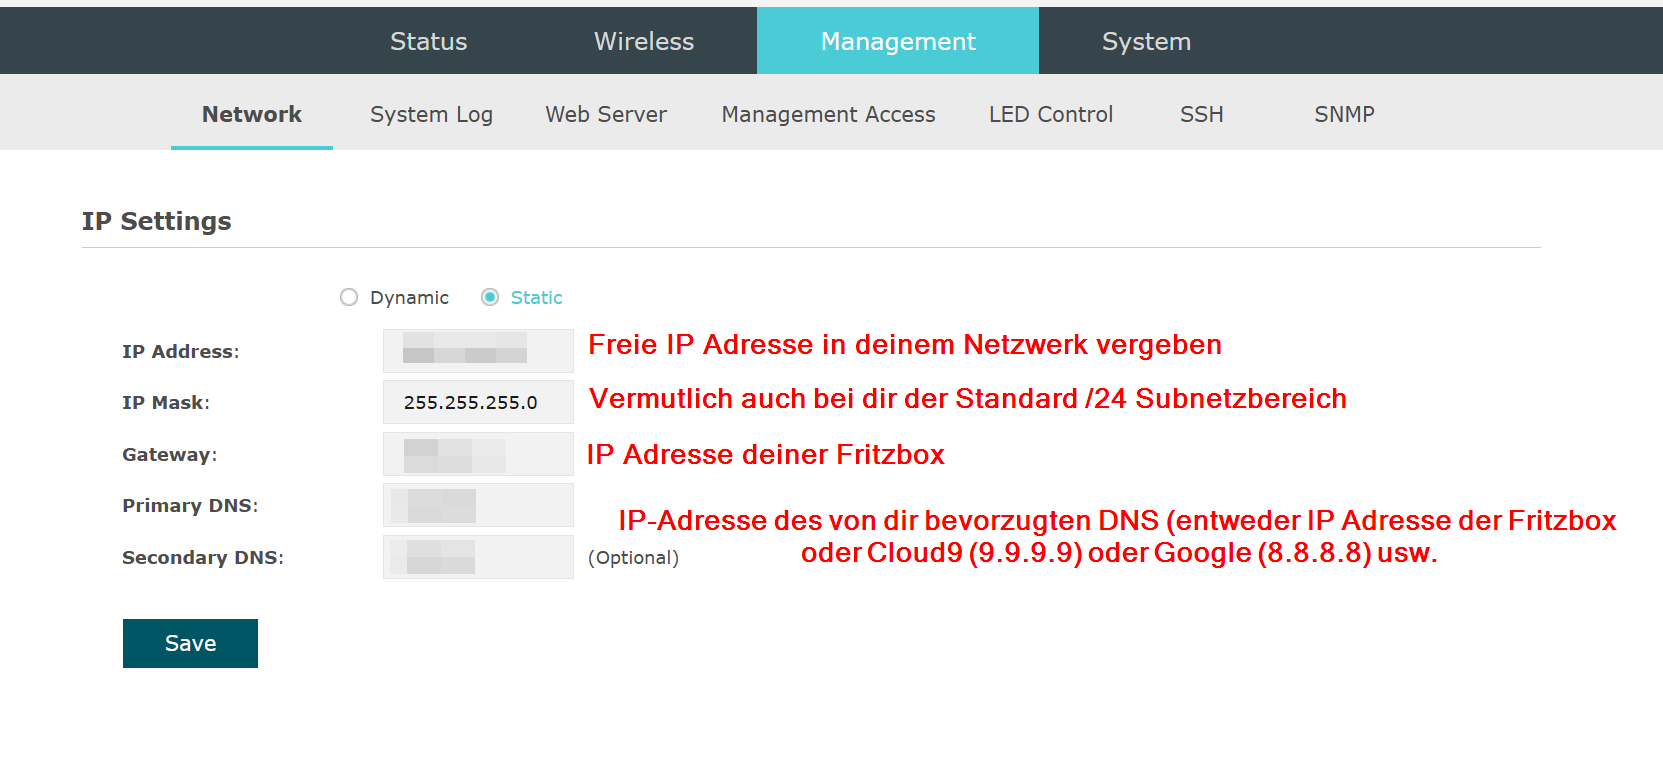Switch to the Wireless tab
This screenshot has width=1663, height=762.
click(644, 41)
